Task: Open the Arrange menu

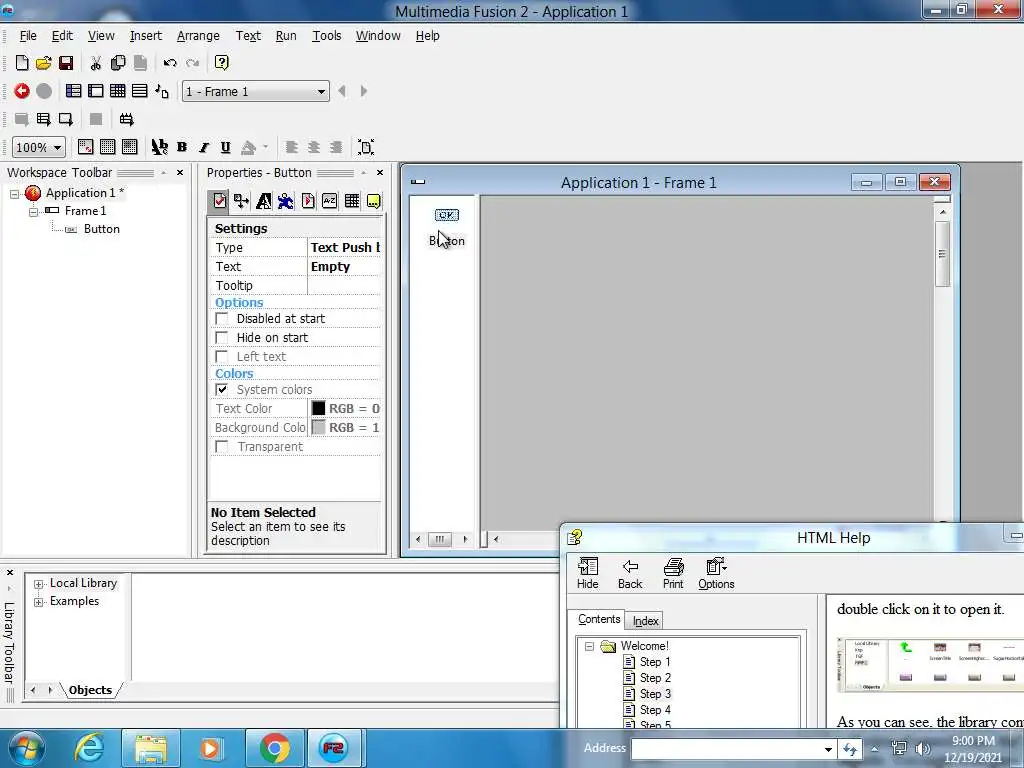Action: [x=198, y=36]
